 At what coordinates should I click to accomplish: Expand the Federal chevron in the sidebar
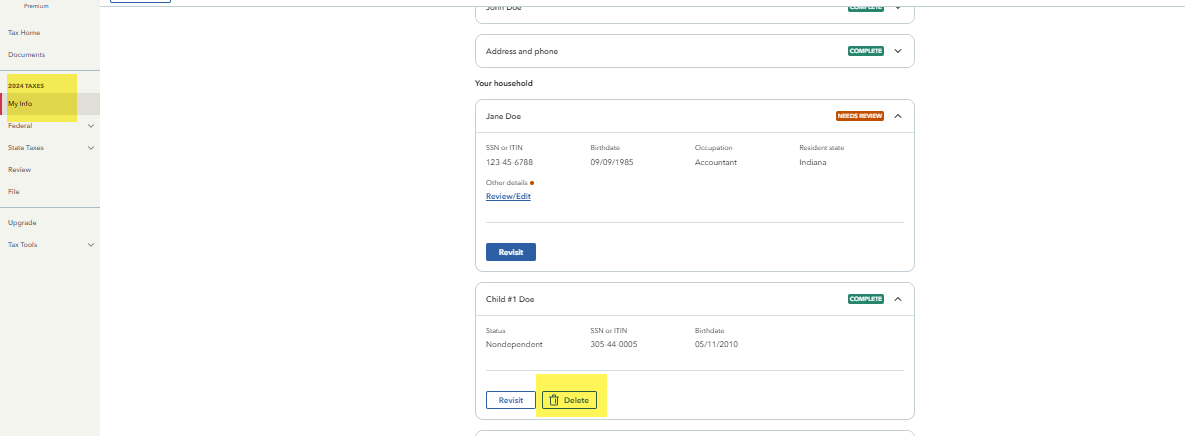[x=91, y=125]
